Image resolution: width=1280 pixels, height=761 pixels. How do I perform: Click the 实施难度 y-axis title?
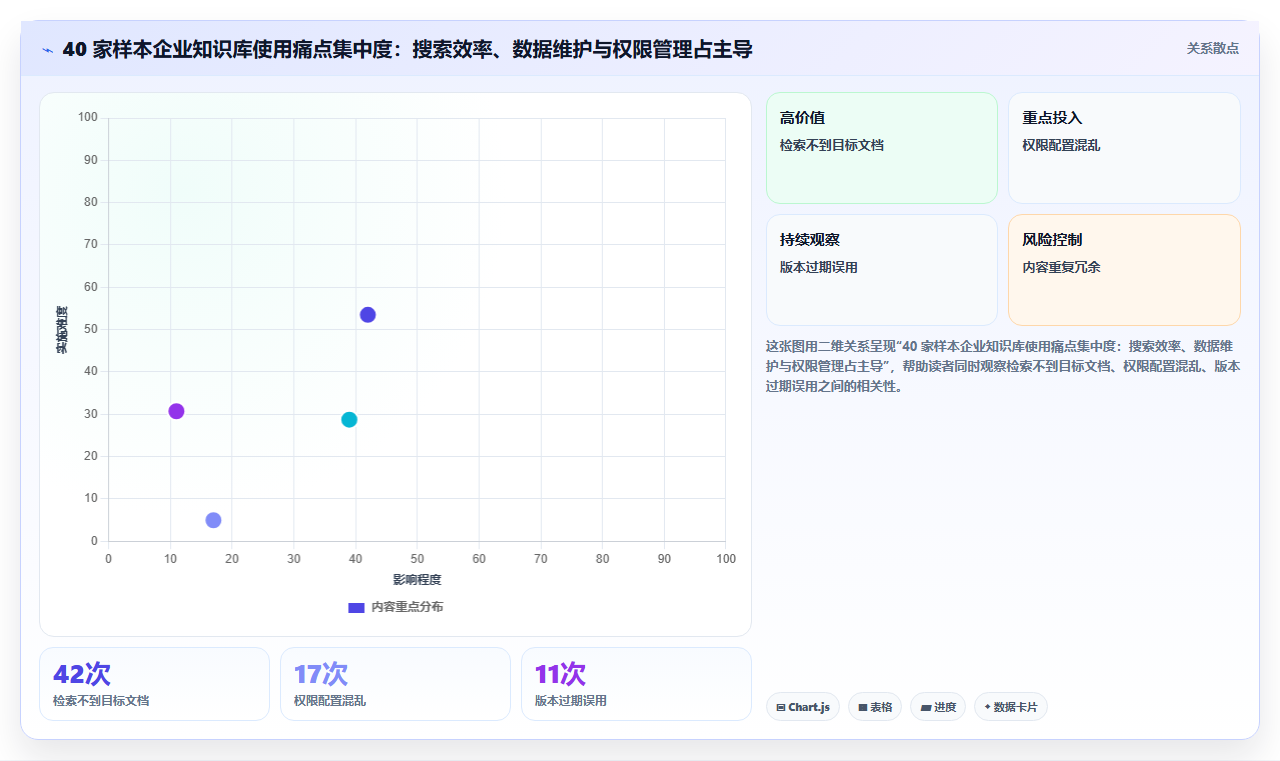[62, 330]
